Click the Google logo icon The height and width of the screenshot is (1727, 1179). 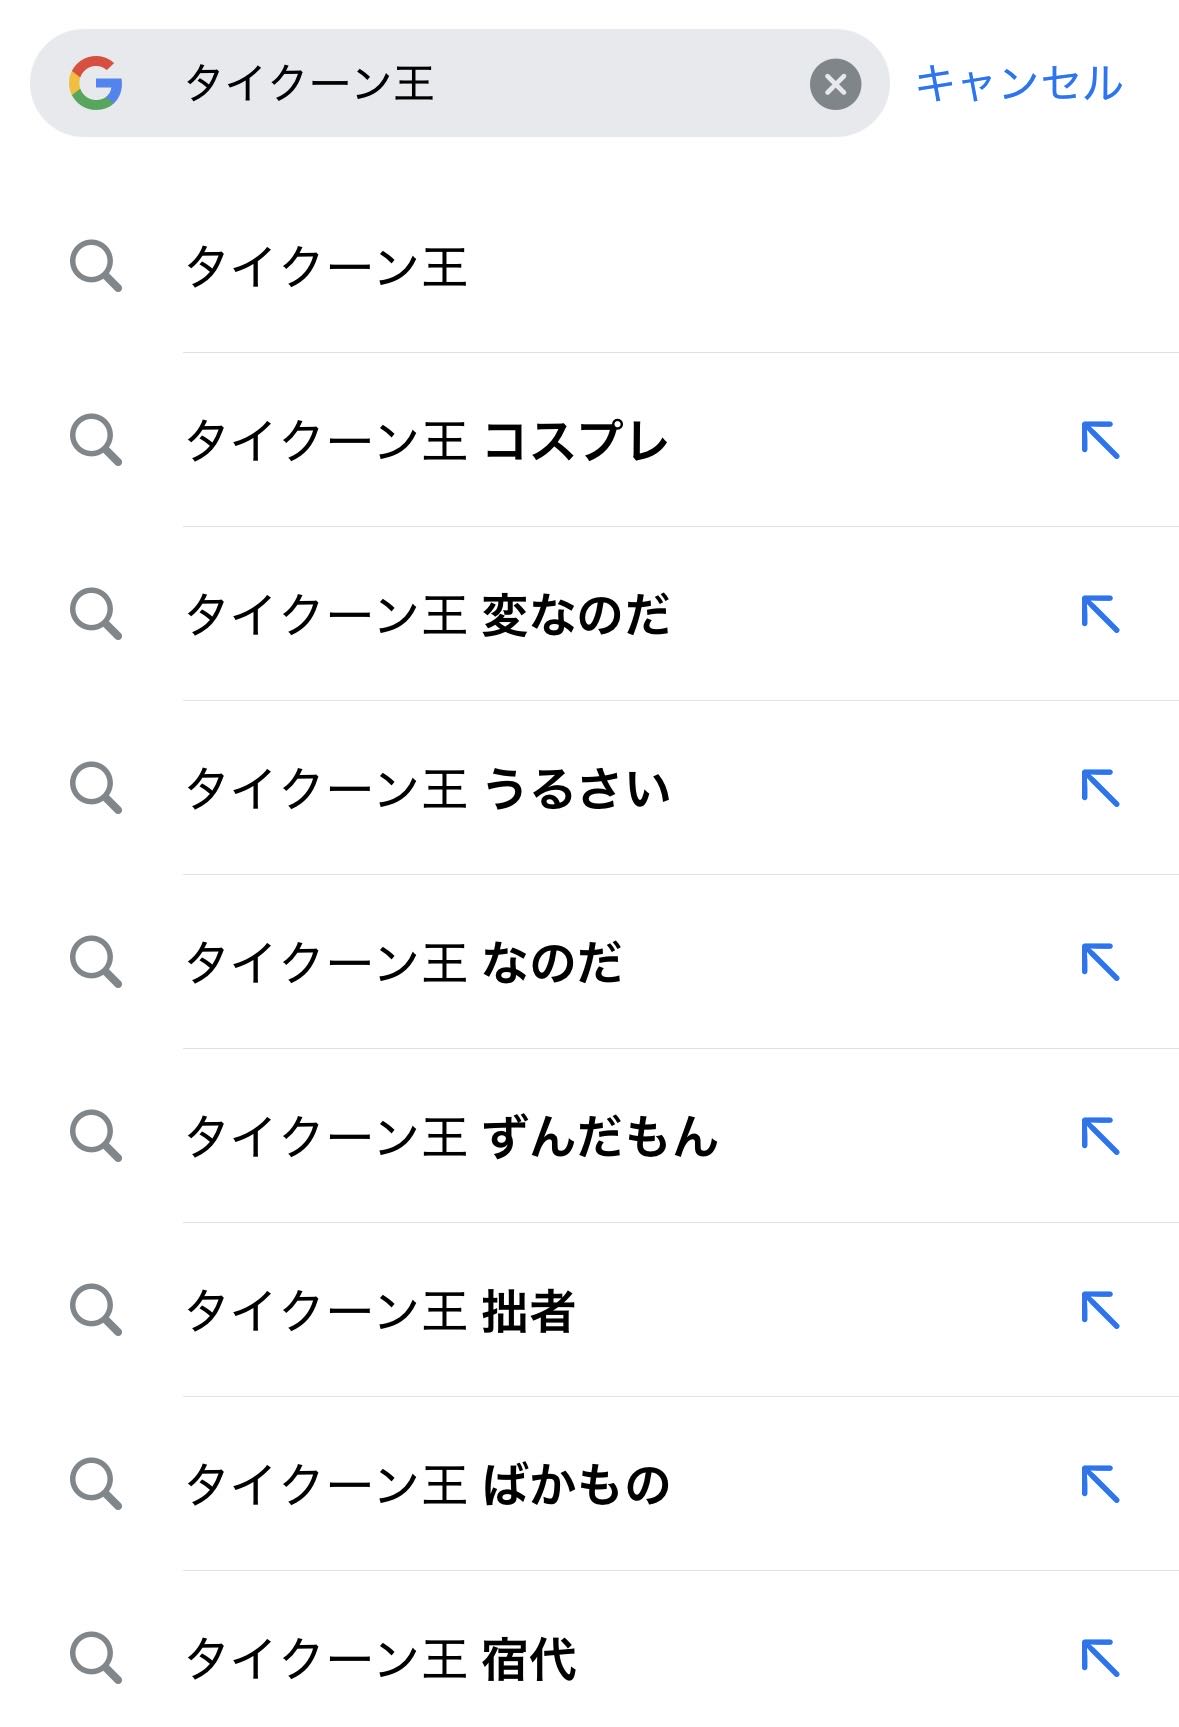96,83
